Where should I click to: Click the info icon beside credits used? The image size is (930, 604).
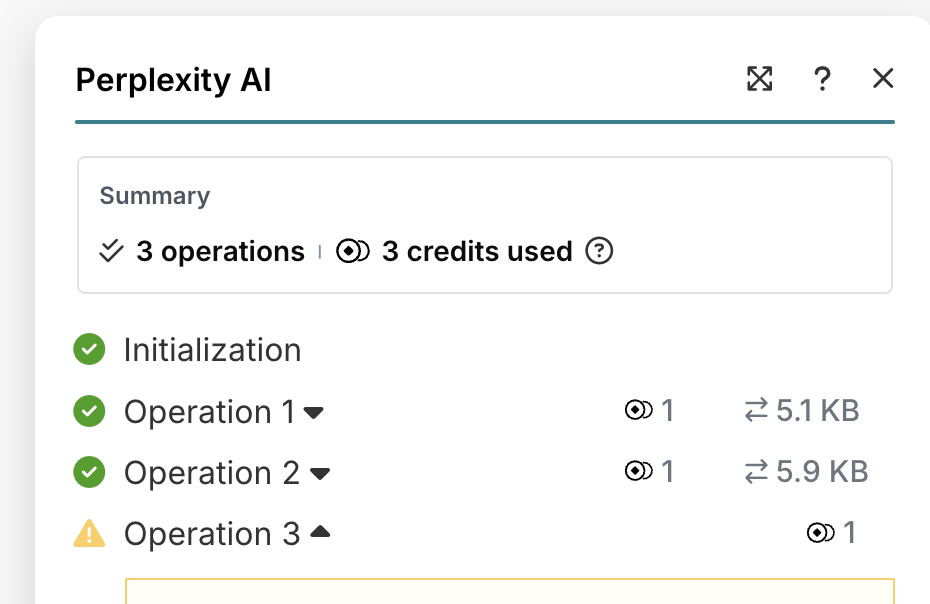pos(598,251)
